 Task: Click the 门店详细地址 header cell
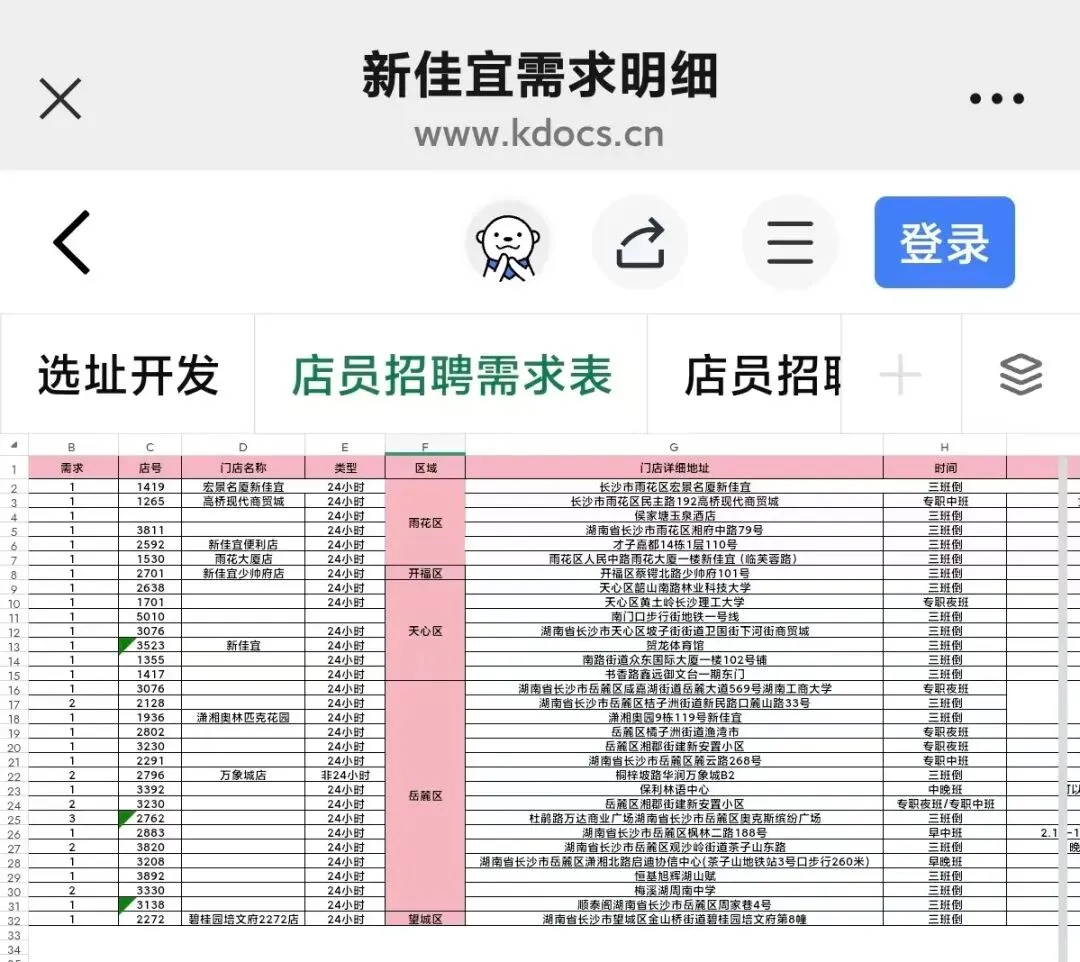coord(674,468)
